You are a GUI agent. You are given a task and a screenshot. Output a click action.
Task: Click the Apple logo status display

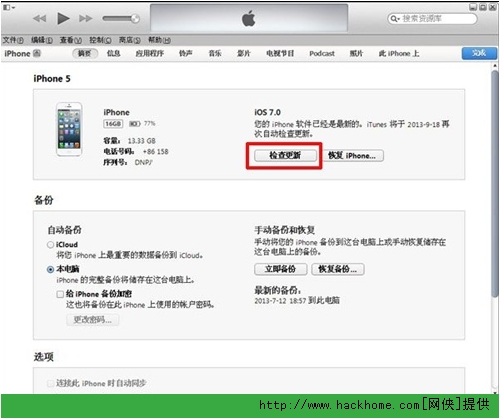[249, 18]
